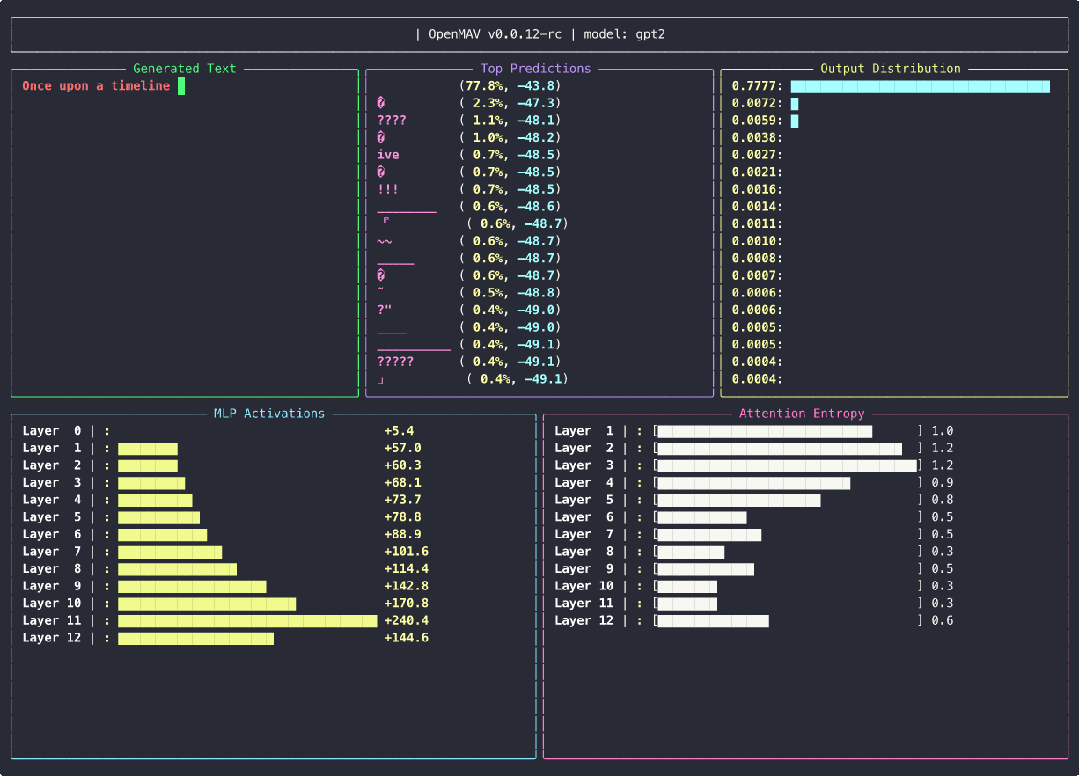Select the Generated Text panel title
Screen dimensions: 1079x776
pyautogui.click(x=184, y=68)
